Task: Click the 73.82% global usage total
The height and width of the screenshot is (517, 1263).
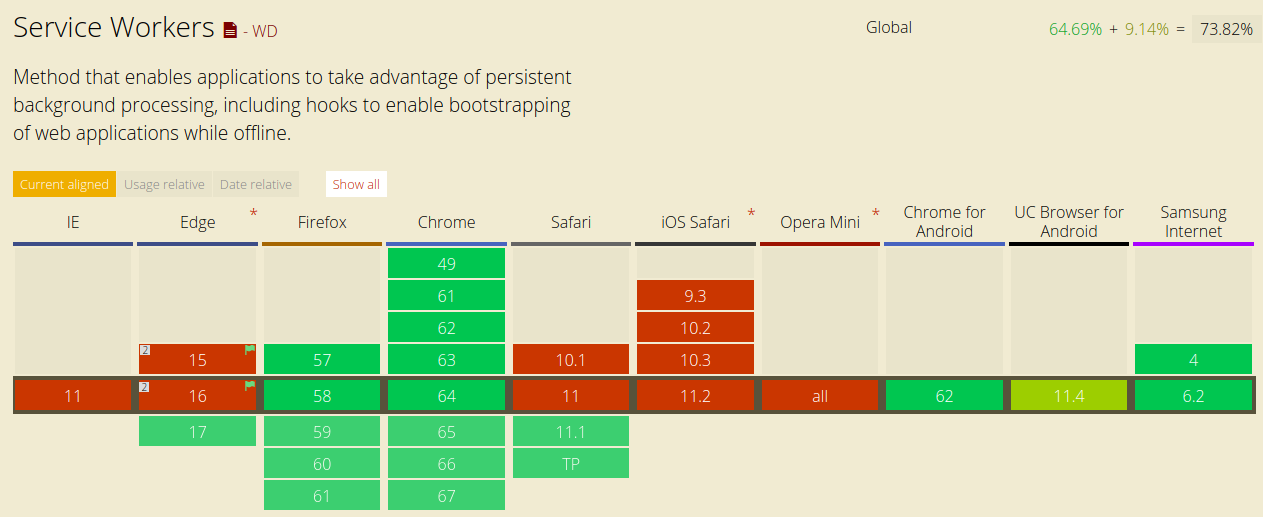Action: [x=1226, y=29]
